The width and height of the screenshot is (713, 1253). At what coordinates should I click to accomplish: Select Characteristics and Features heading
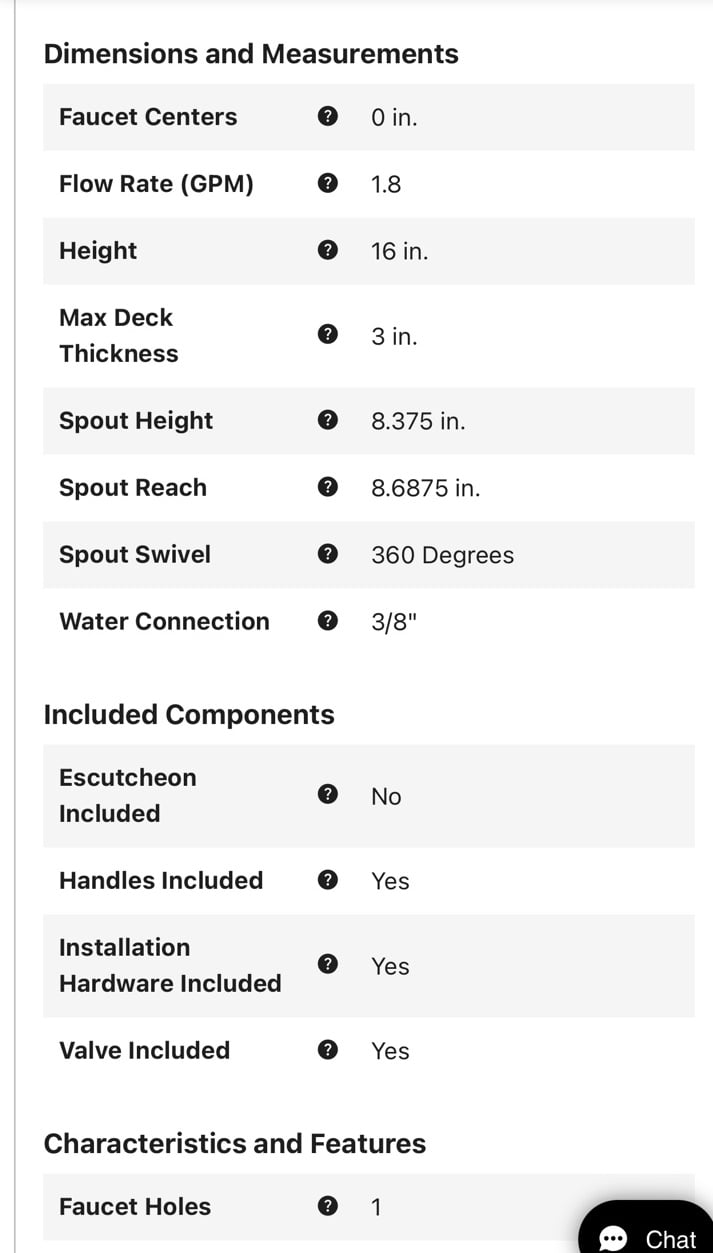(x=235, y=1144)
